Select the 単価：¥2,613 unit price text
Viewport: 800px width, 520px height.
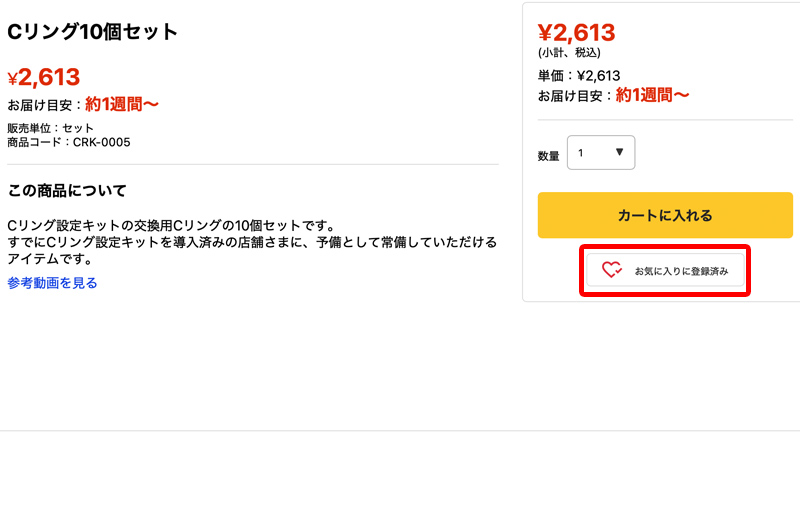tap(579, 75)
